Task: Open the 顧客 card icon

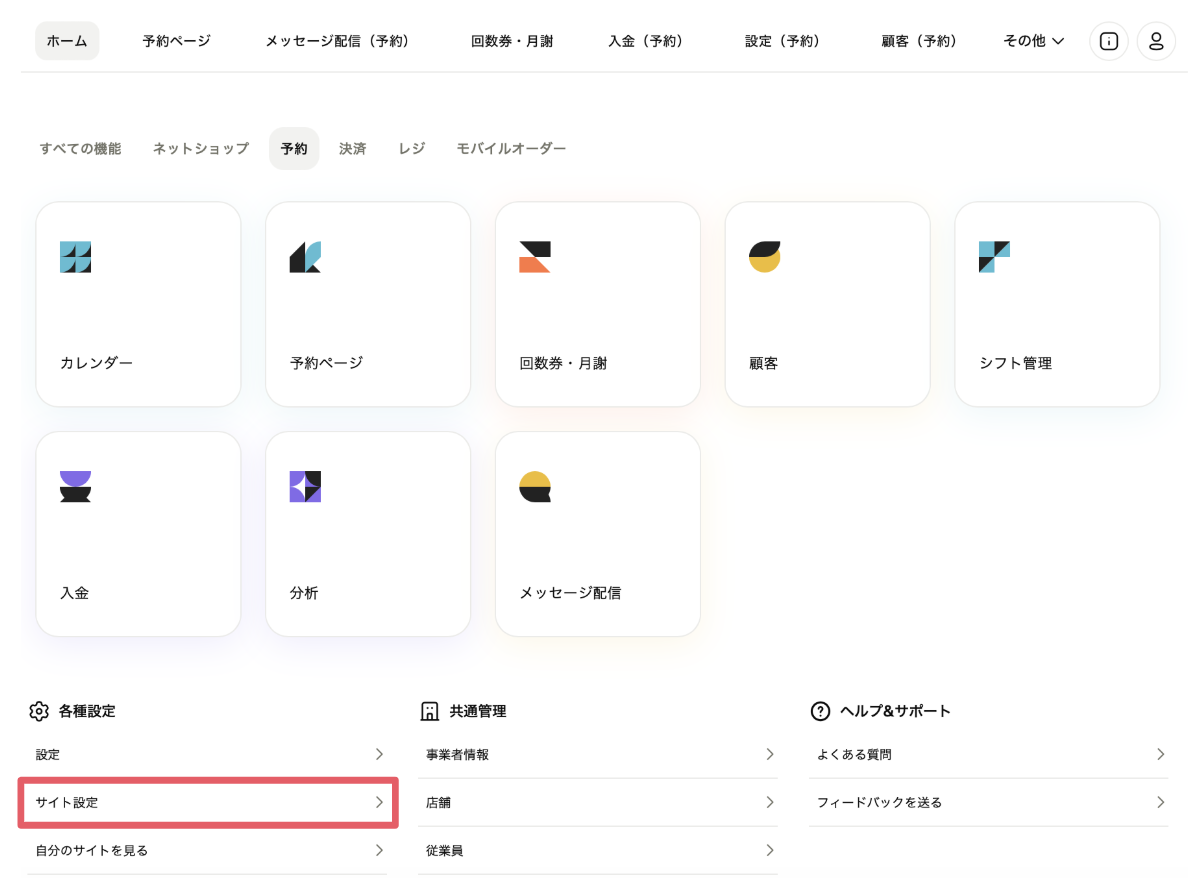Action: pos(765,257)
